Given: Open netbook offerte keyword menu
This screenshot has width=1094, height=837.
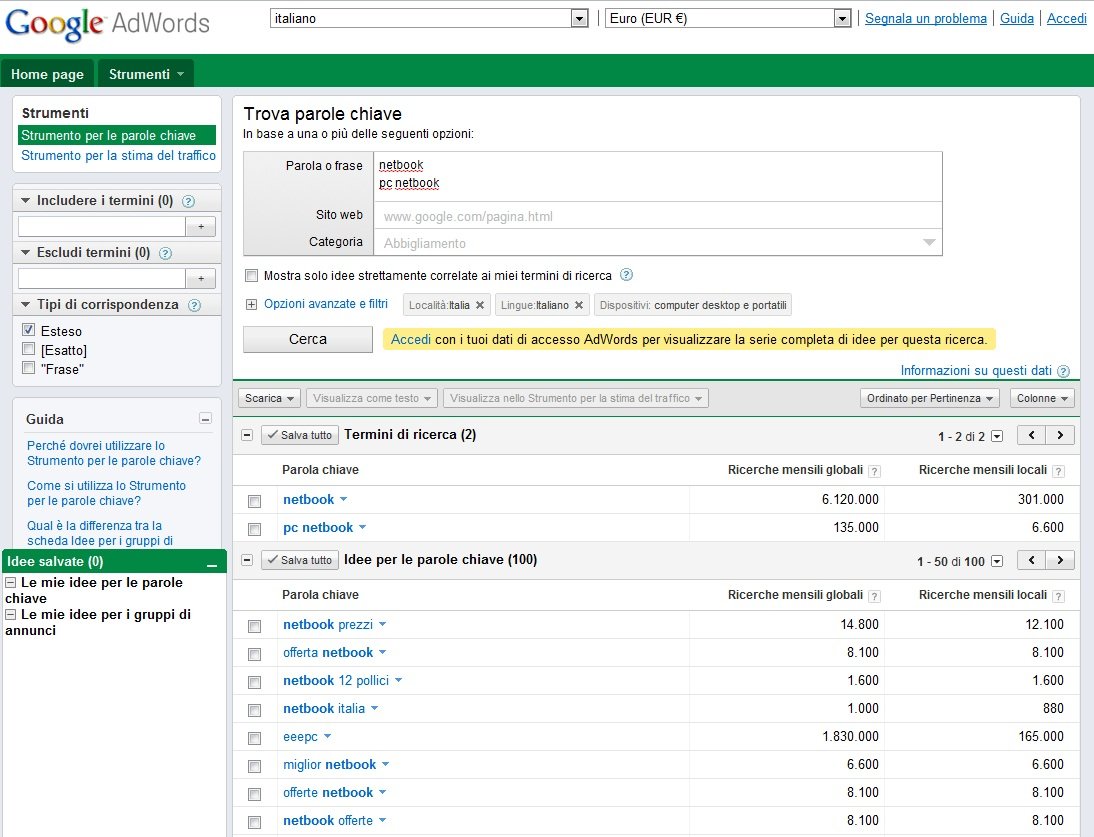Looking at the screenshot, I should [382, 821].
